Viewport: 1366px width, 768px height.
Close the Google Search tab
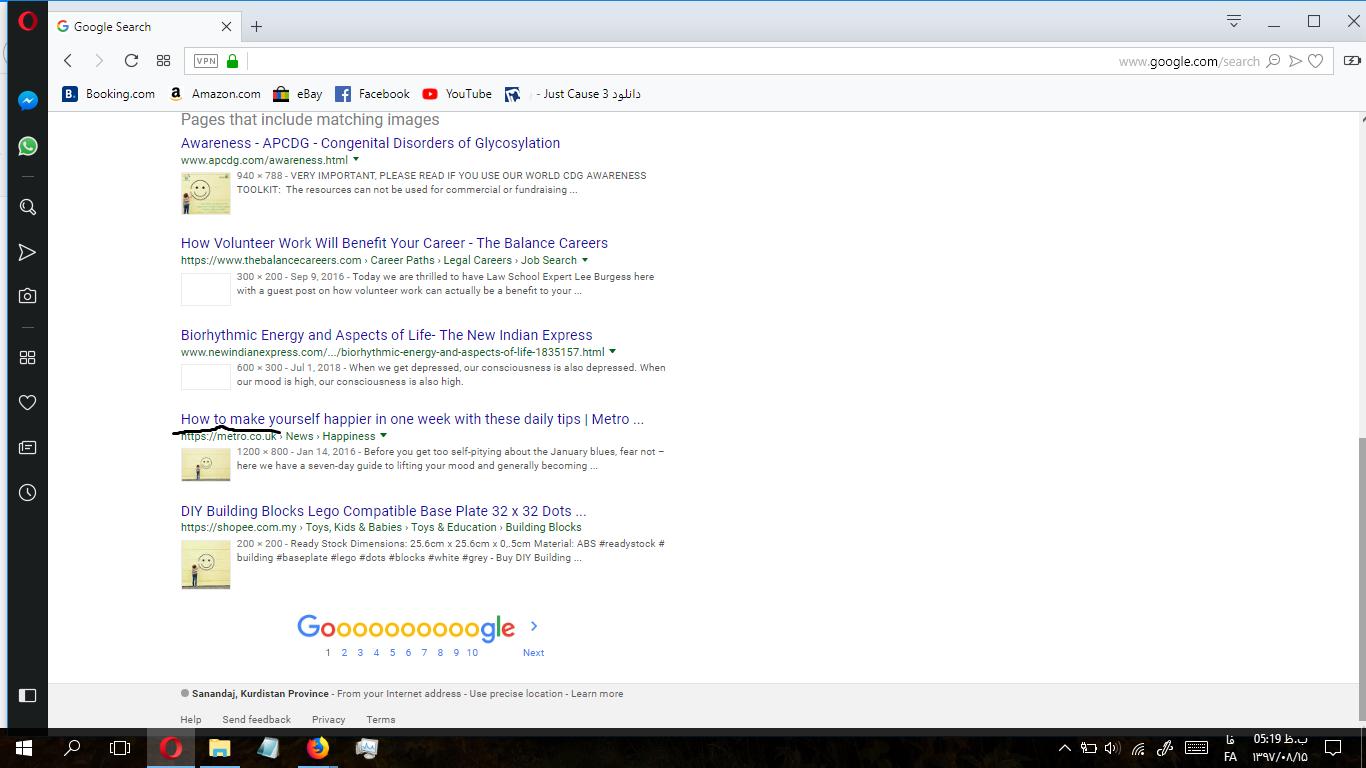[x=227, y=27]
